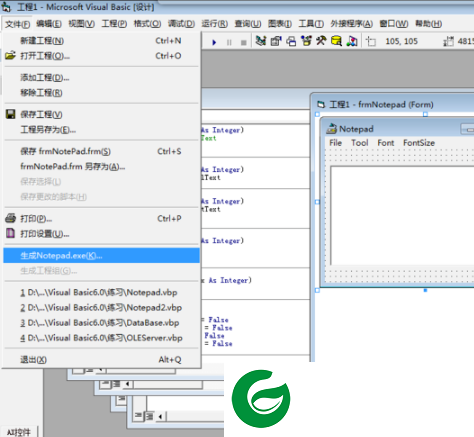Open the 图表(I) menu
This screenshot has height=437, width=474.
click(280, 24)
